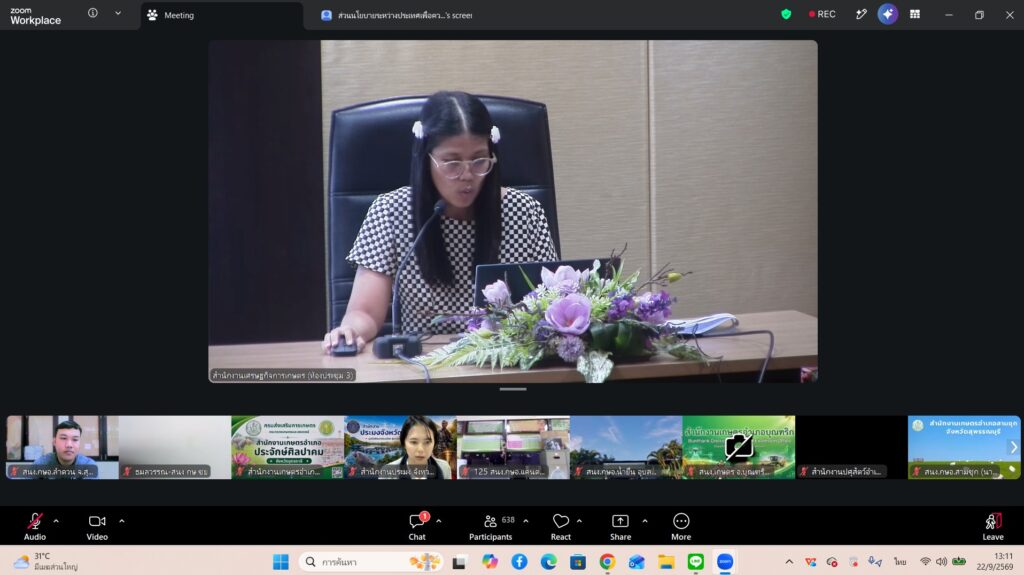Toggle the camera with the Video button

click(97, 526)
